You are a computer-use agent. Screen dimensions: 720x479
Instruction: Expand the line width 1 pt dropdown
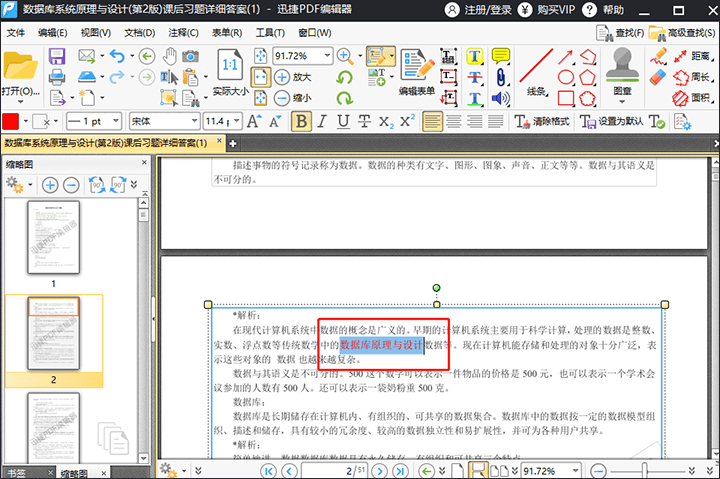(115, 121)
